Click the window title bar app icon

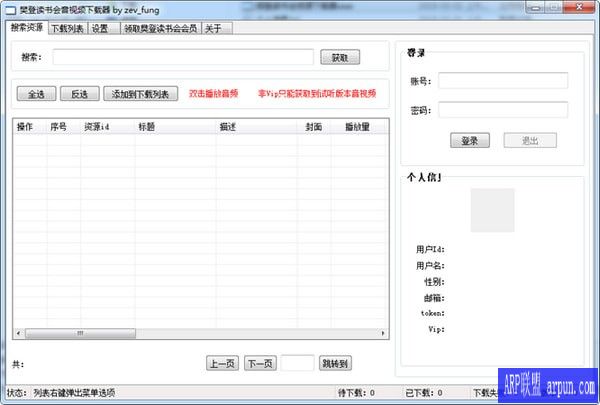coord(10,10)
